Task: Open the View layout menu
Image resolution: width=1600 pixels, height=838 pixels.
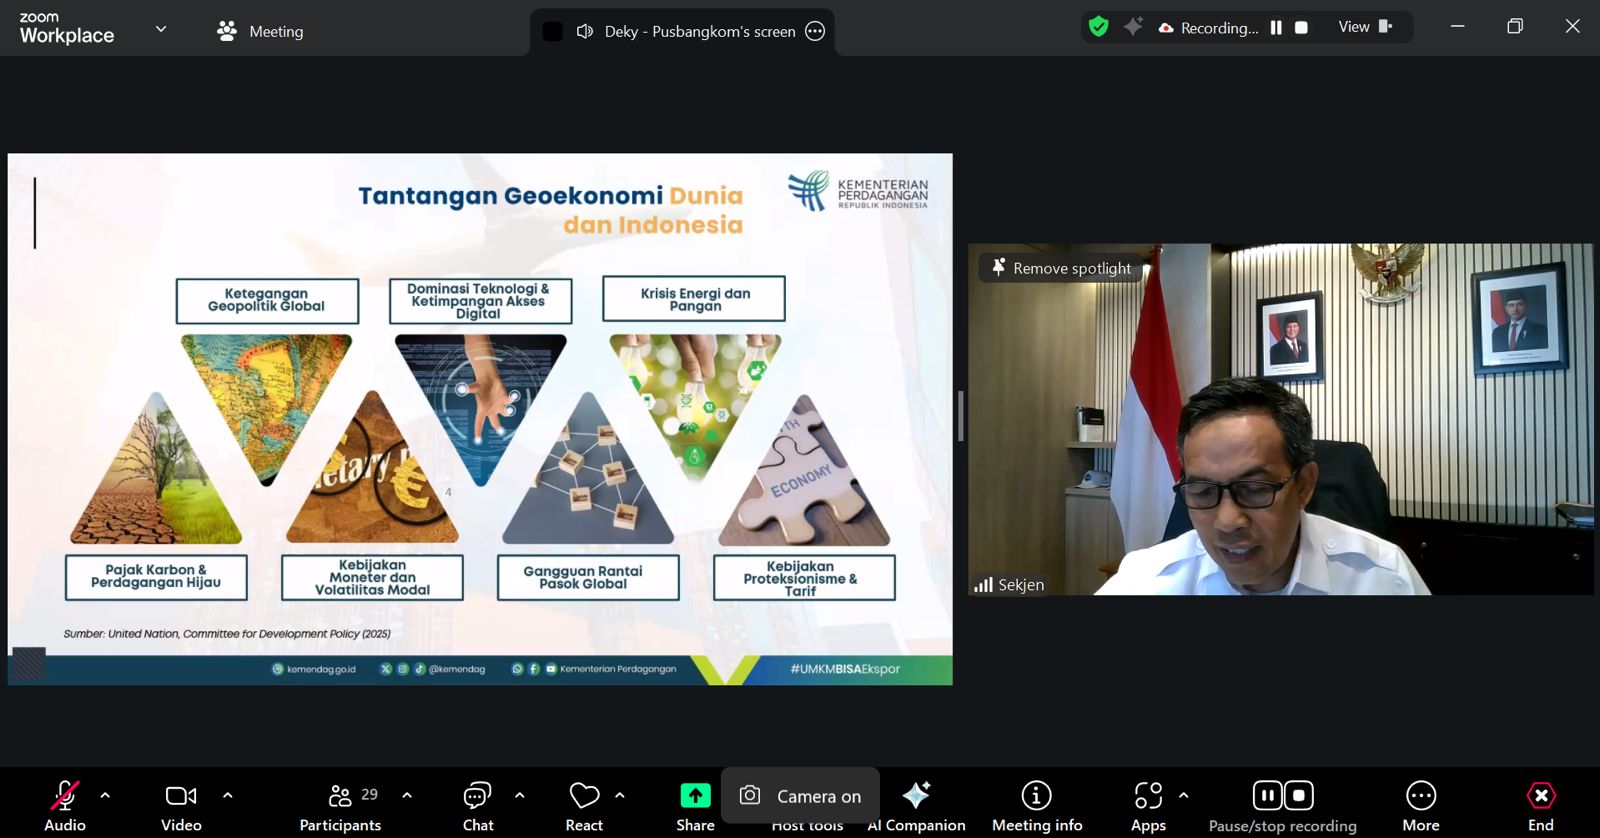Action: click(1365, 27)
